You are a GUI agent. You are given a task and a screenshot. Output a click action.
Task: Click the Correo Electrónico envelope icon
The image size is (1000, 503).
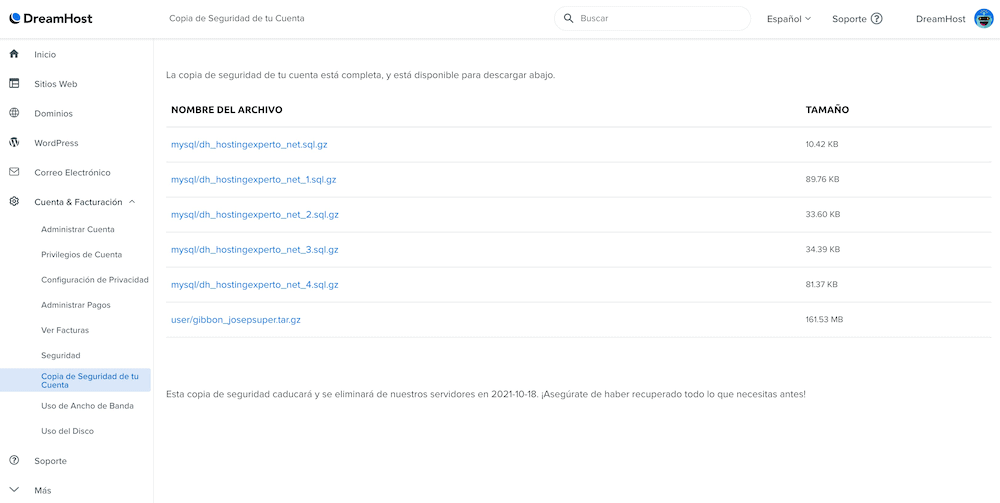(14, 172)
